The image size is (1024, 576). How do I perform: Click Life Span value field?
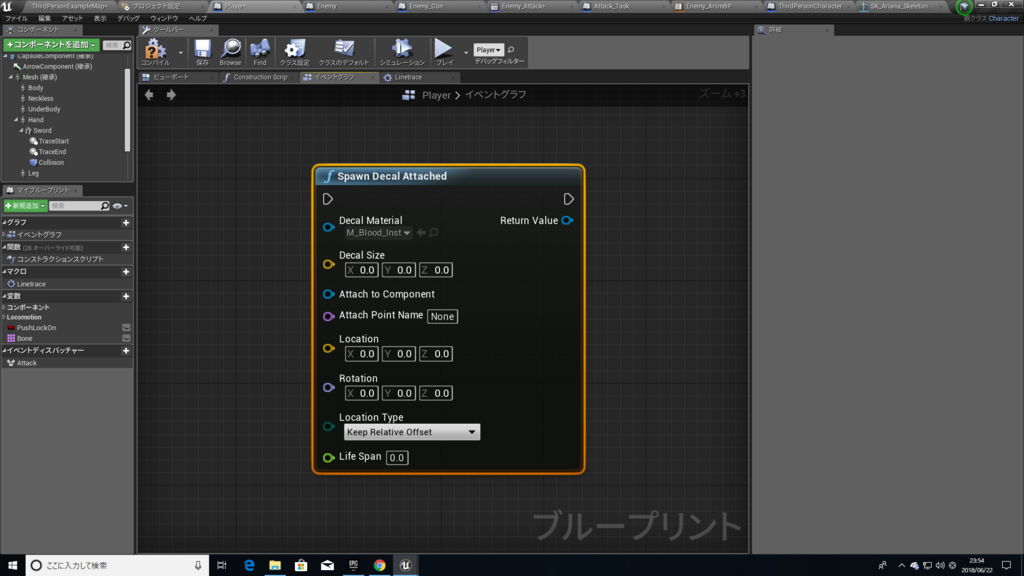pyautogui.click(x=397, y=458)
